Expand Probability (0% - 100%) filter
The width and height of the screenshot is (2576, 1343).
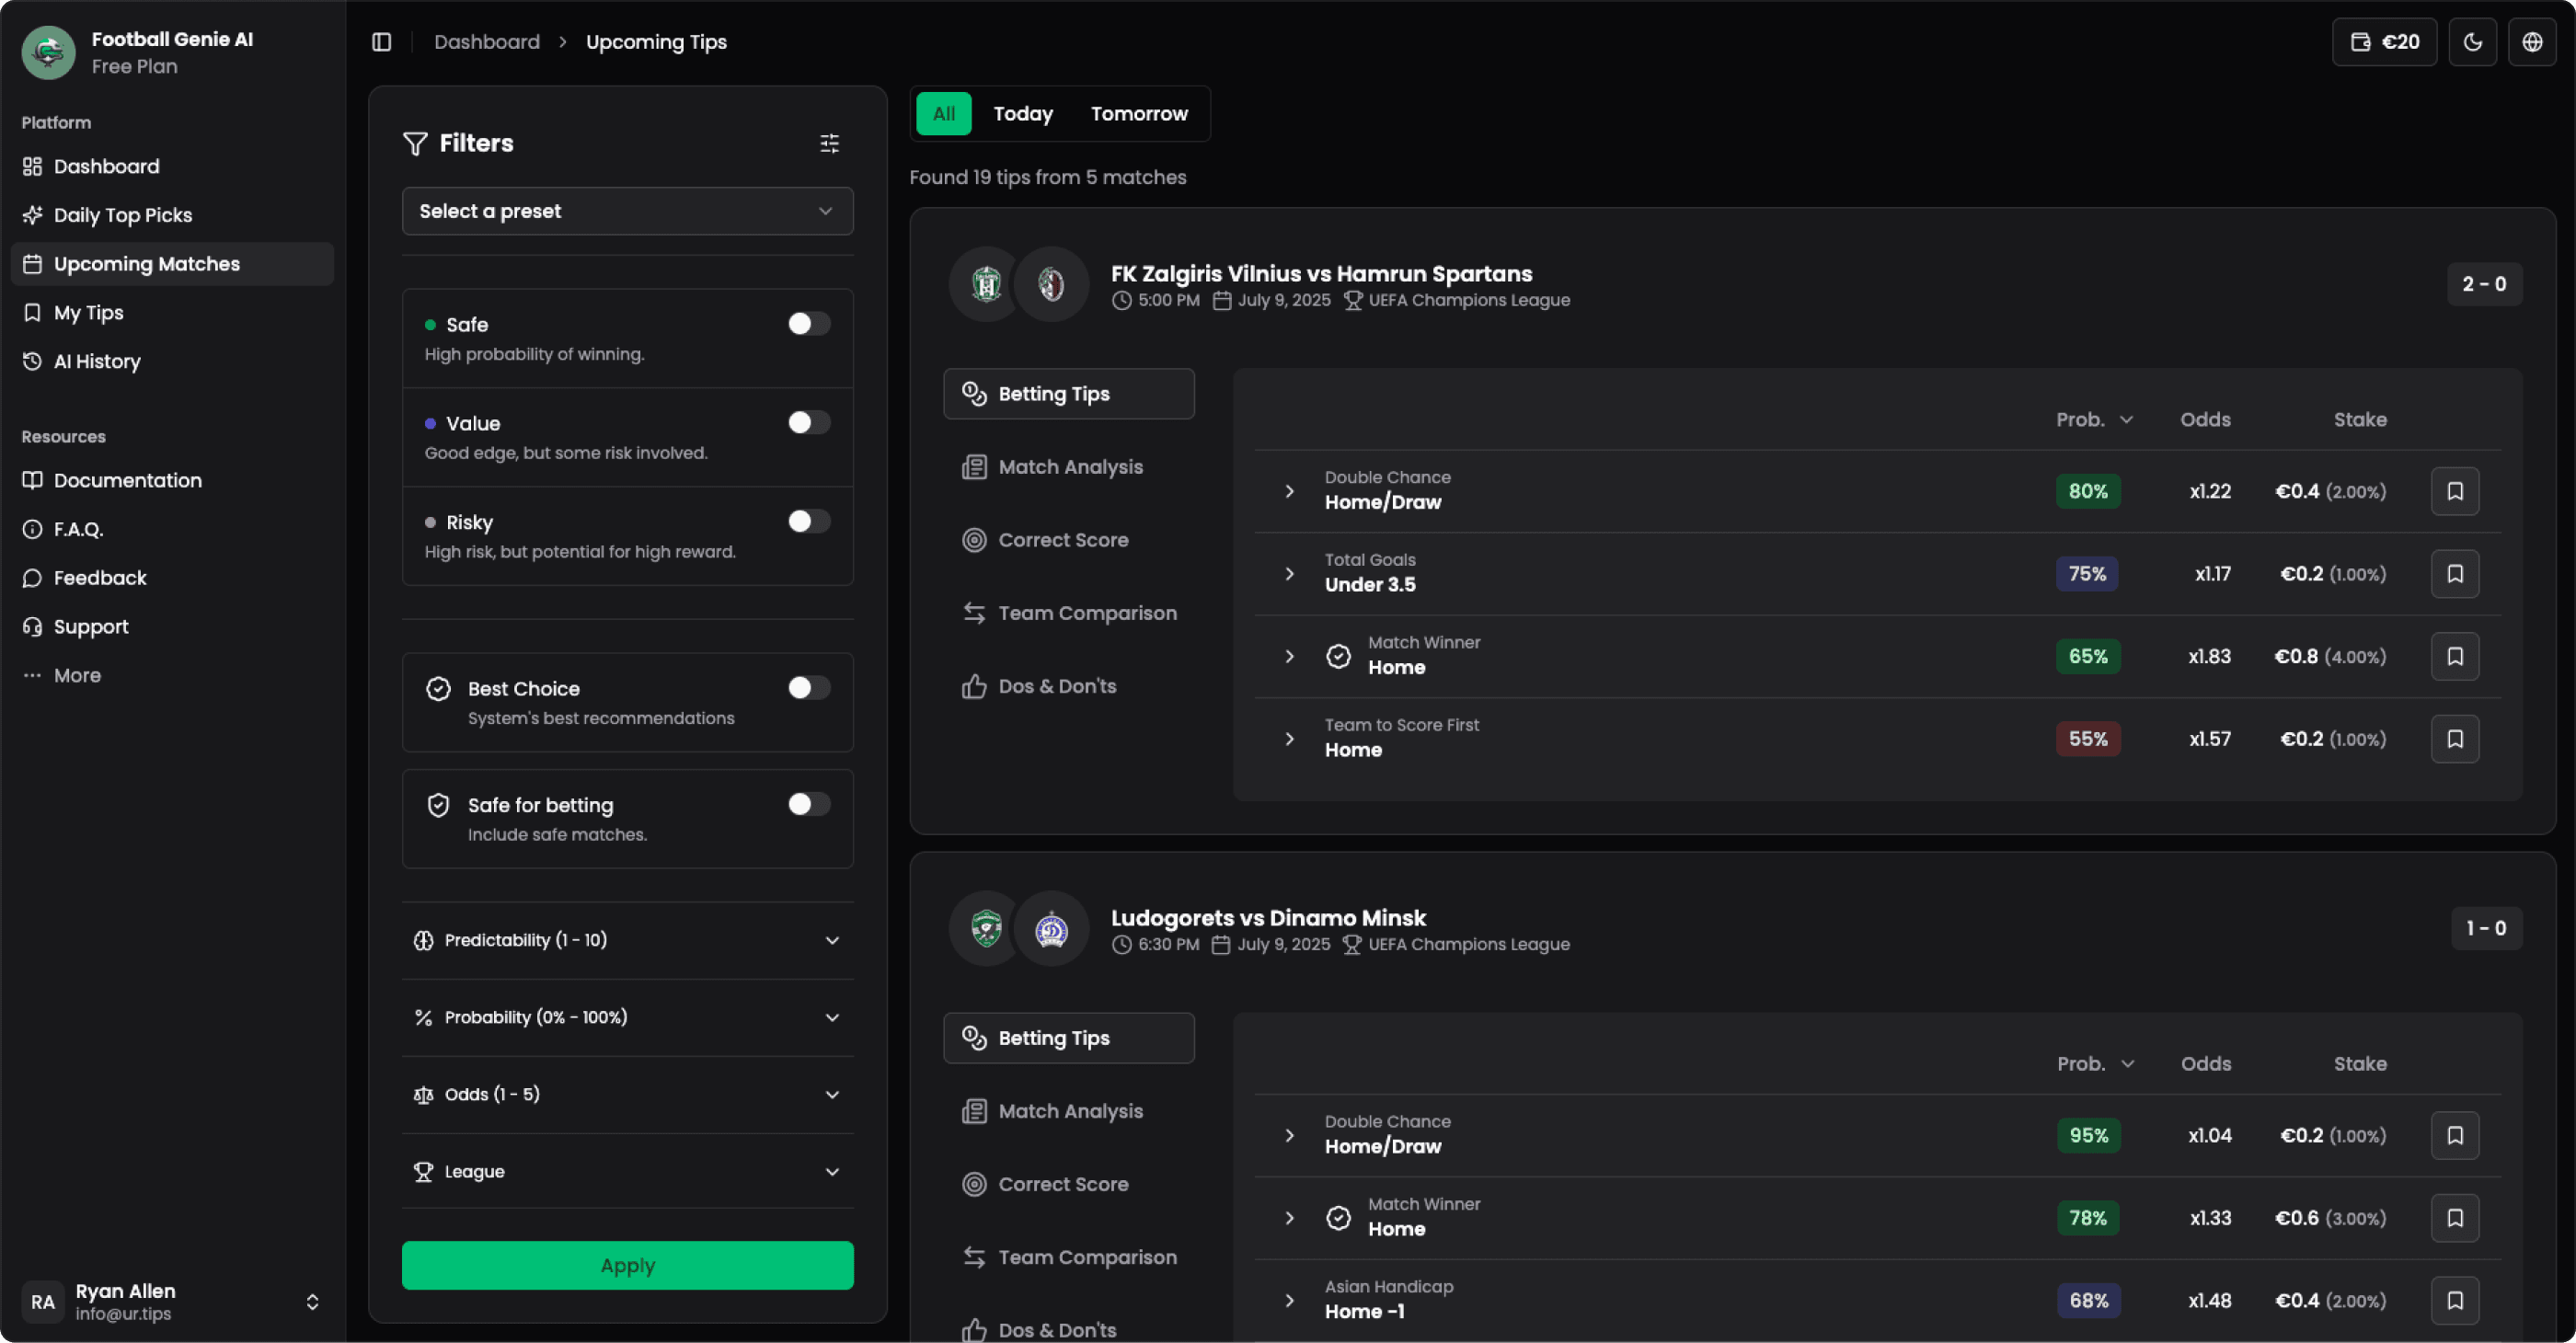[x=627, y=1018]
